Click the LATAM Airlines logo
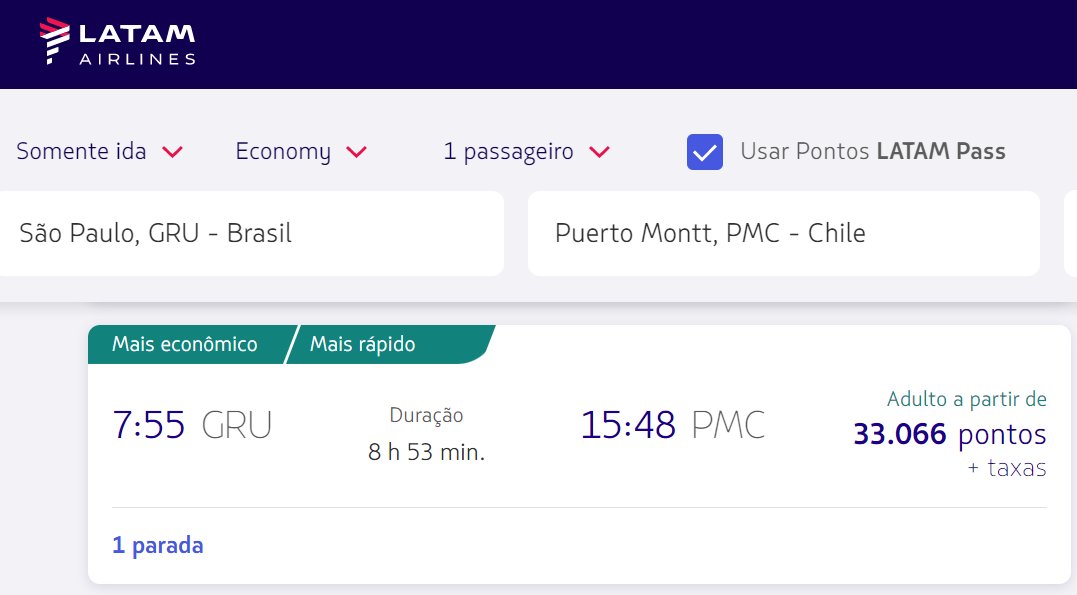 pyautogui.click(x=117, y=42)
